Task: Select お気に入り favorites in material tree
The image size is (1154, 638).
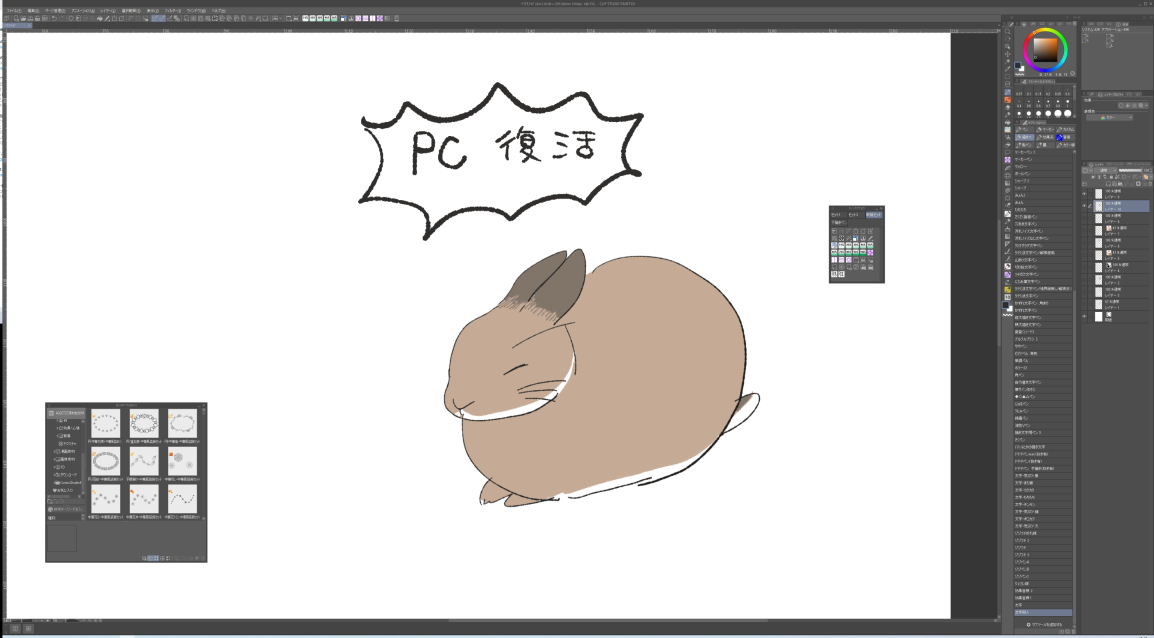Action: click(x=64, y=490)
